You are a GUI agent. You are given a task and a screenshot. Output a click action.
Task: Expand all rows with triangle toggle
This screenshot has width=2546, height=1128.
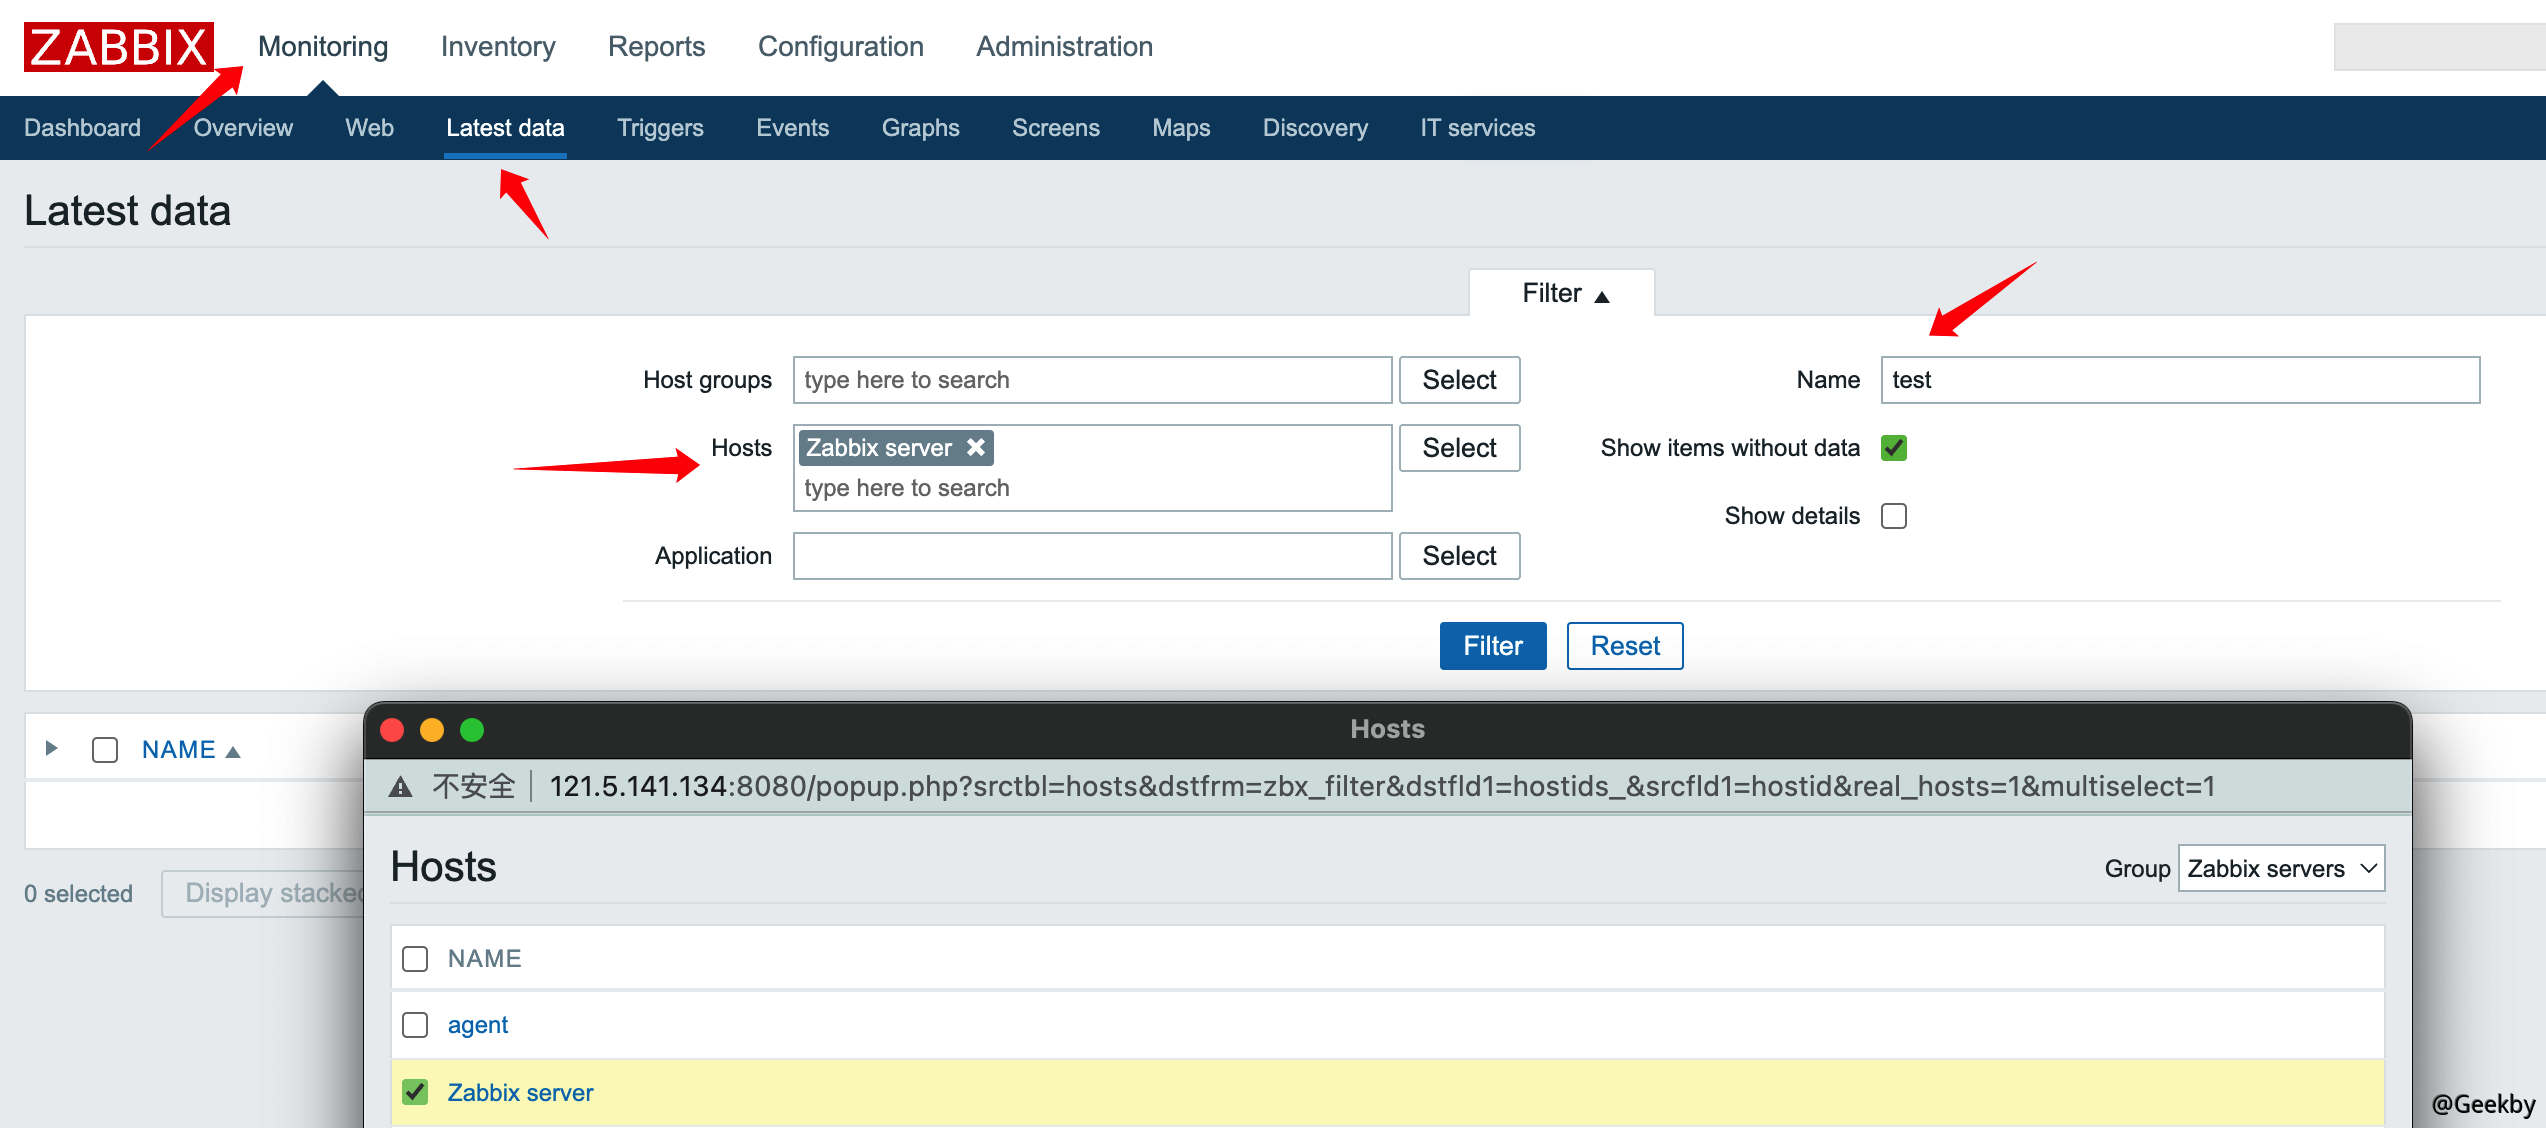pyautogui.click(x=52, y=748)
